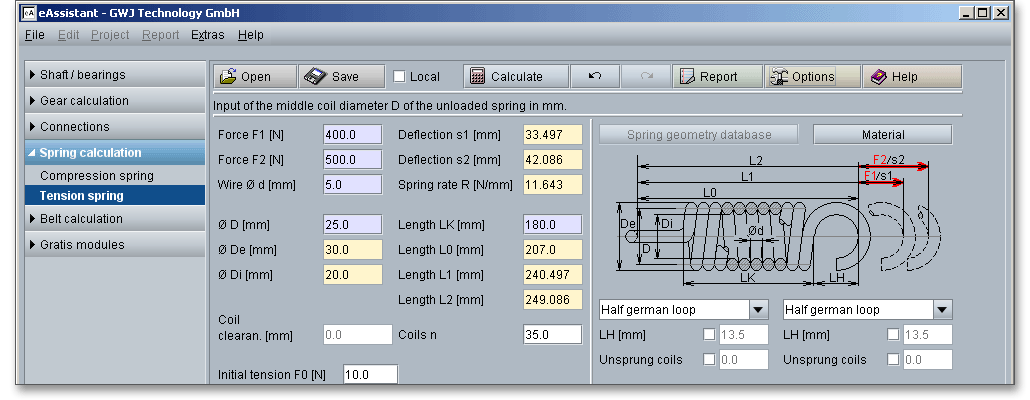Screen dimensions: 1030x400
Task: Open the left Half german loop dropdown
Action: coord(757,310)
